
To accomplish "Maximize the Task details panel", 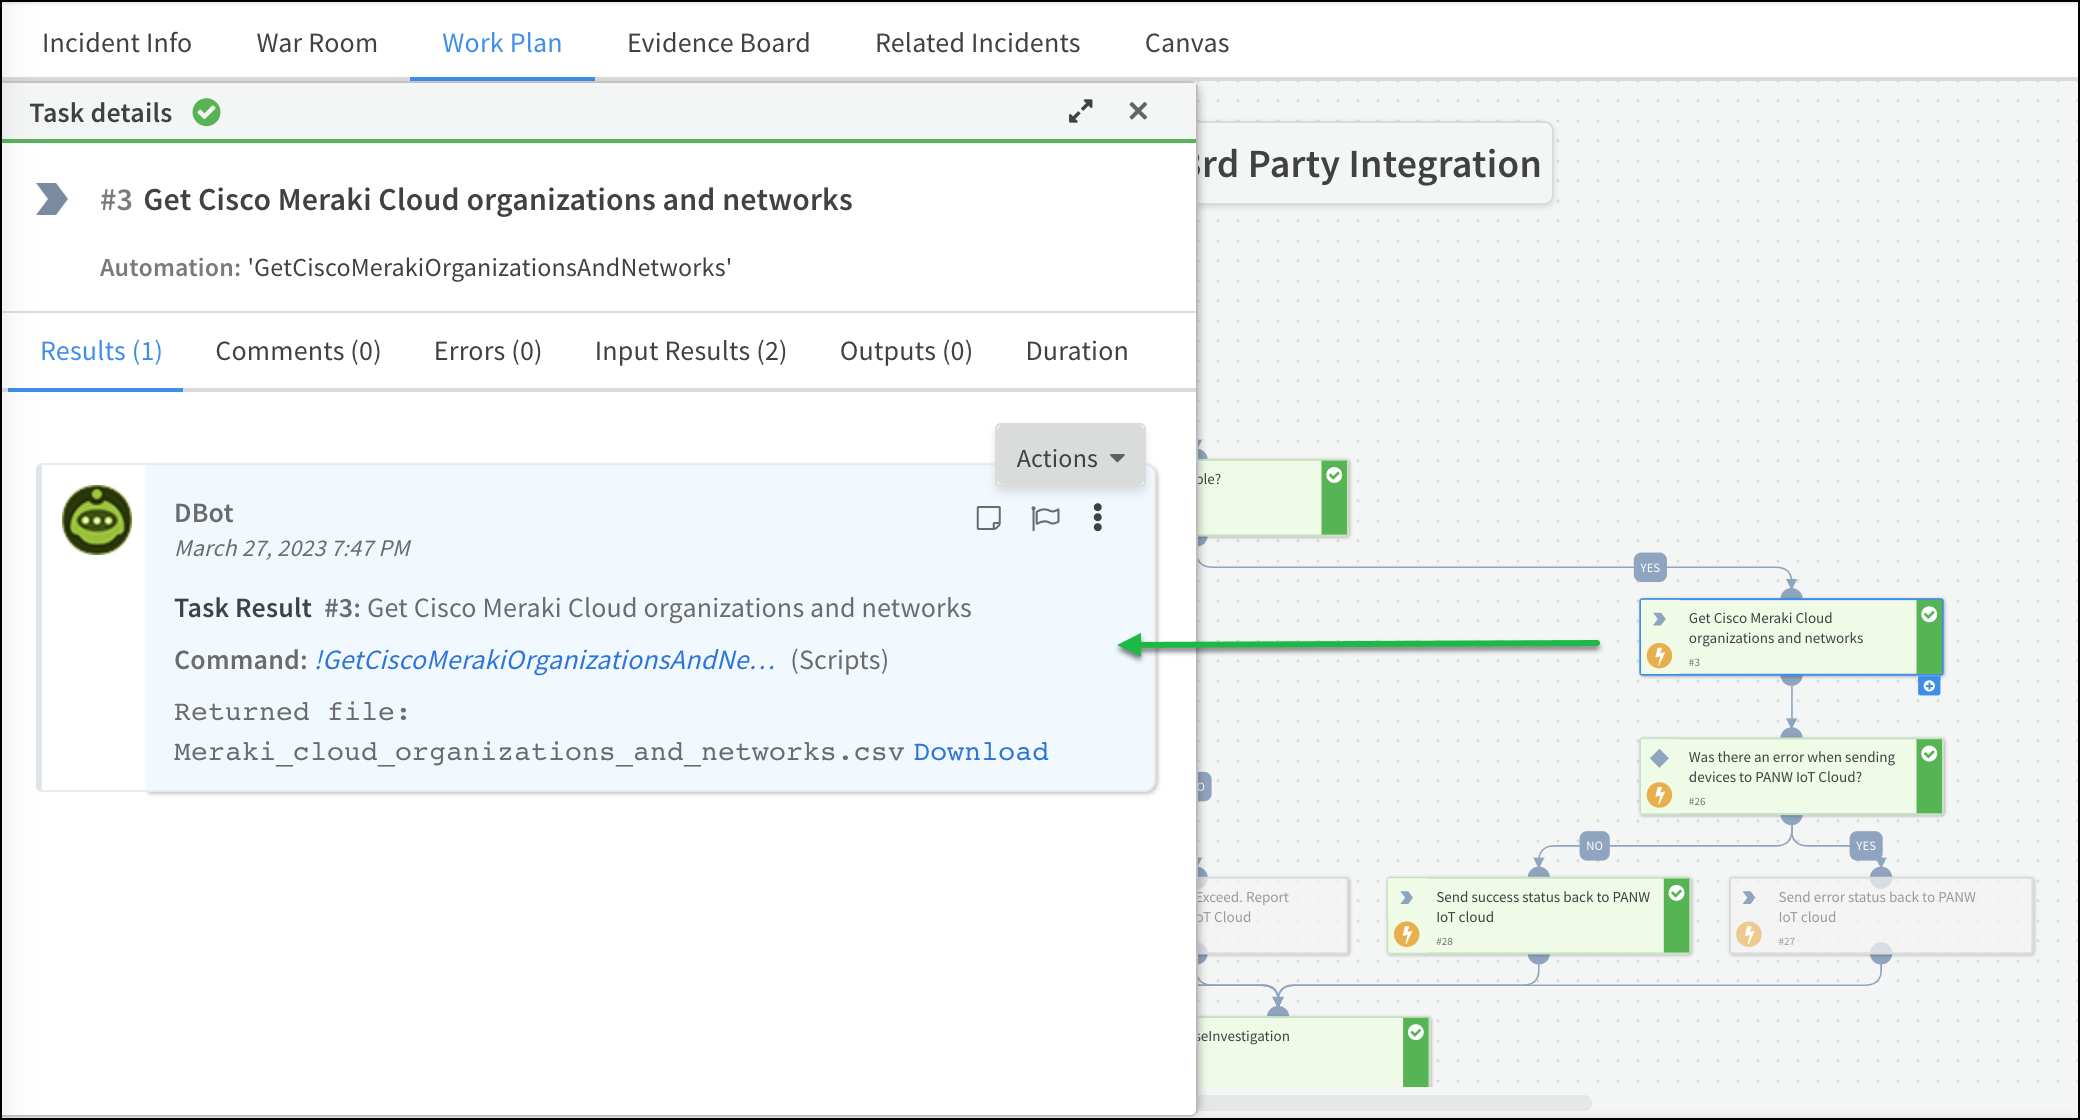I will pos(1081,111).
